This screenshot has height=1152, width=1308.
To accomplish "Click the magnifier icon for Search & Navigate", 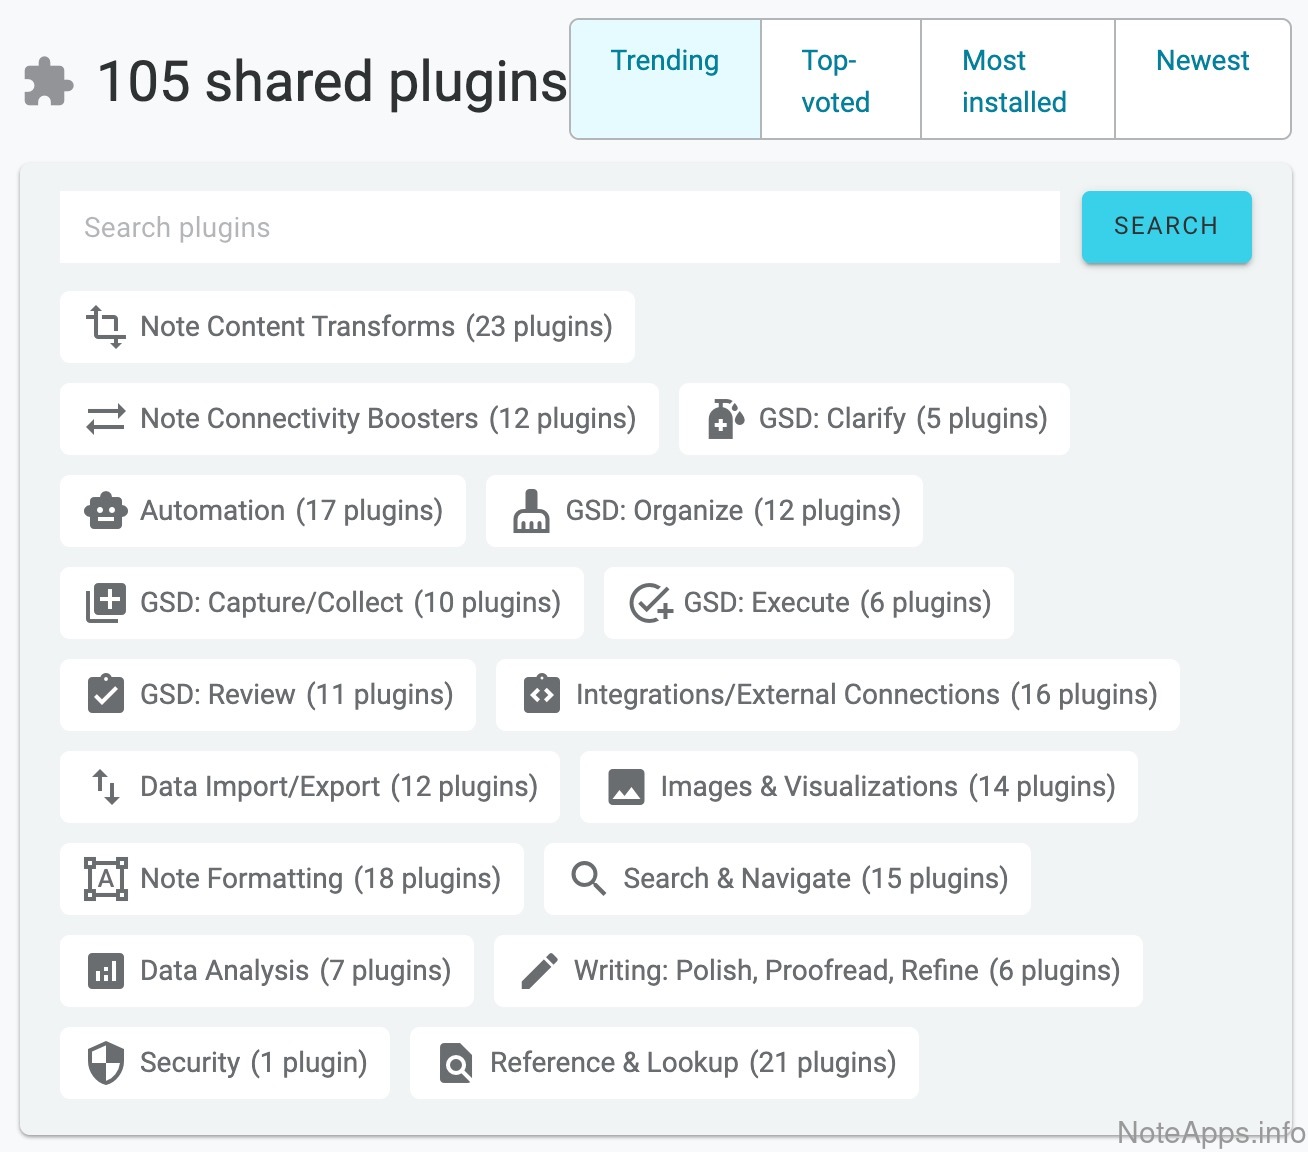I will pyautogui.click(x=588, y=879).
